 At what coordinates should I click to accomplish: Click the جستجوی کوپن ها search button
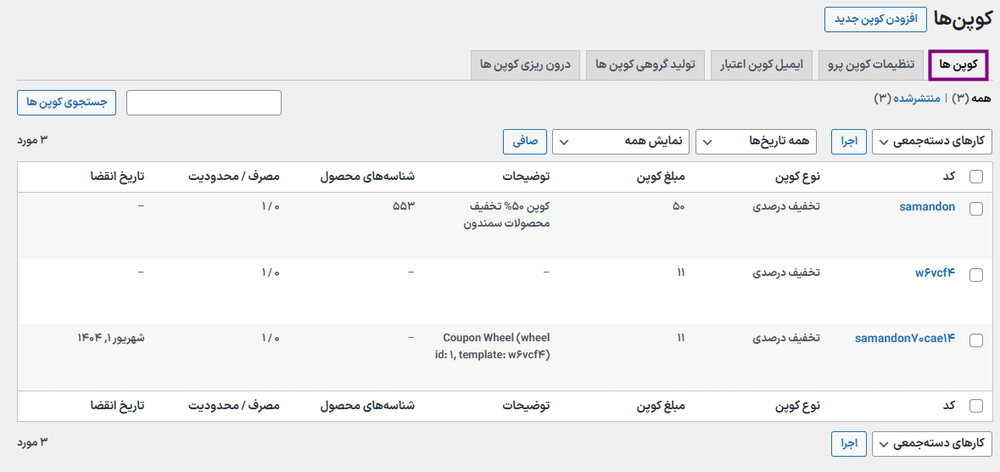coord(66,102)
